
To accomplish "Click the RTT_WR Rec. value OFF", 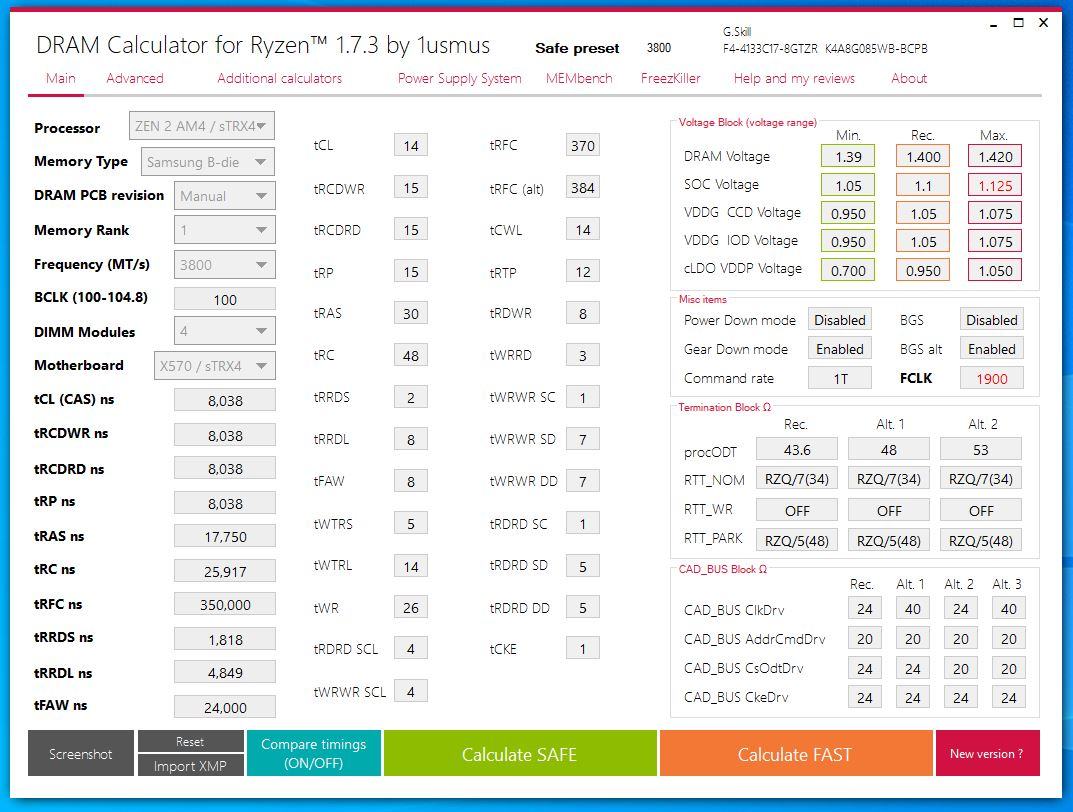I will [x=797, y=510].
